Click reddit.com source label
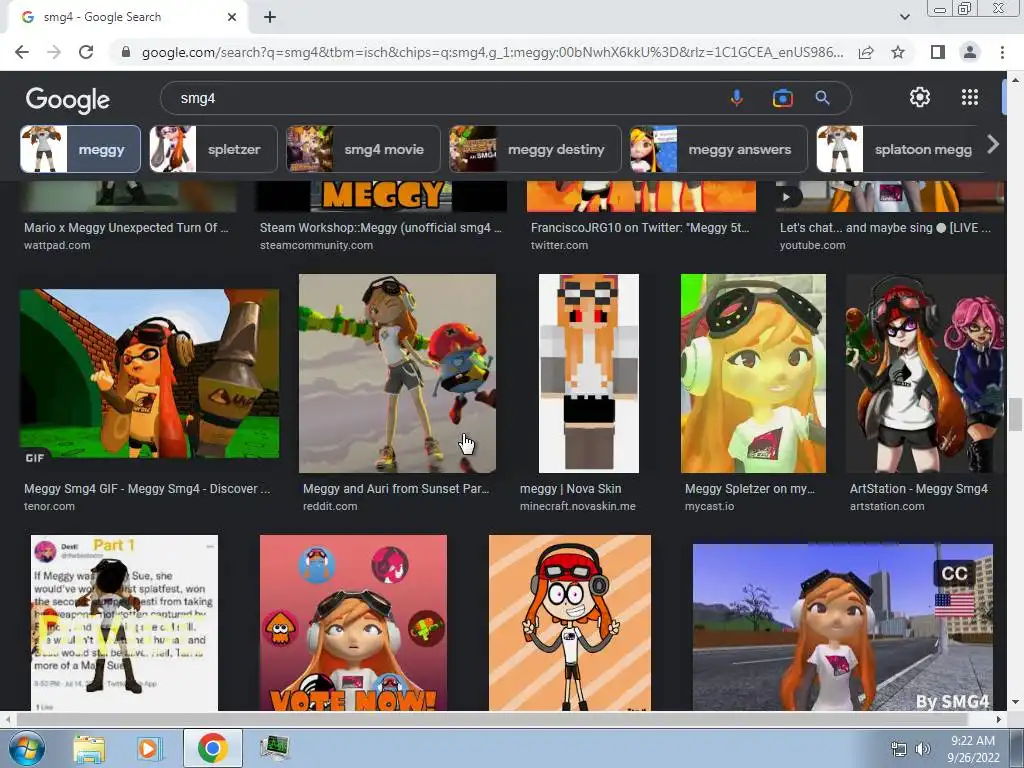This screenshot has width=1024, height=768. [x=330, y=506]
